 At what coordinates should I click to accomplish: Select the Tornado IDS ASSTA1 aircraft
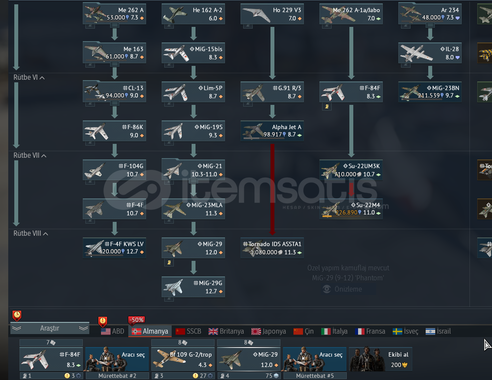click(272, 248)
